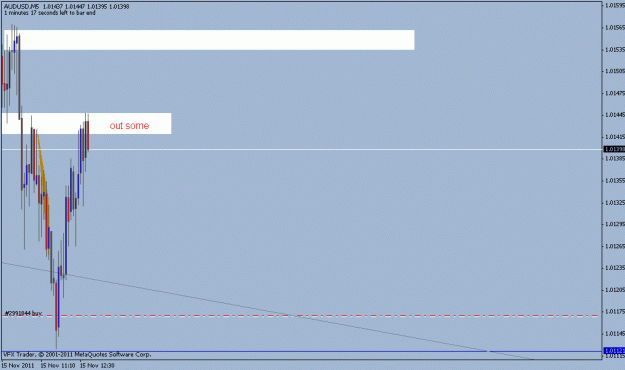Click the 1.01325 price axis label

pyautogui.click(x=615, y=203)
